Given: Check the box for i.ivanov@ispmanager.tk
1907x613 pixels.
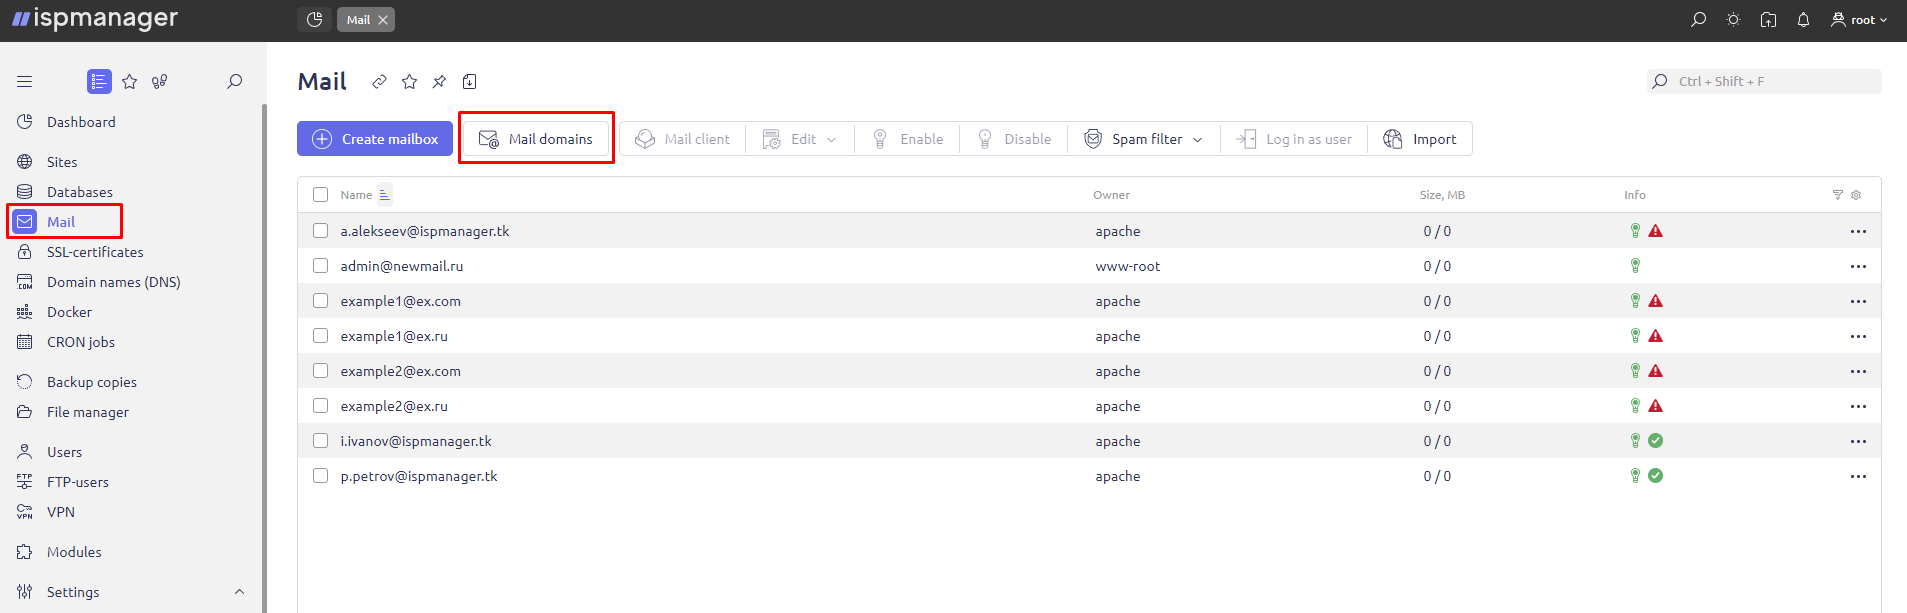Looking at the screenshot, I should pos(320,440).
